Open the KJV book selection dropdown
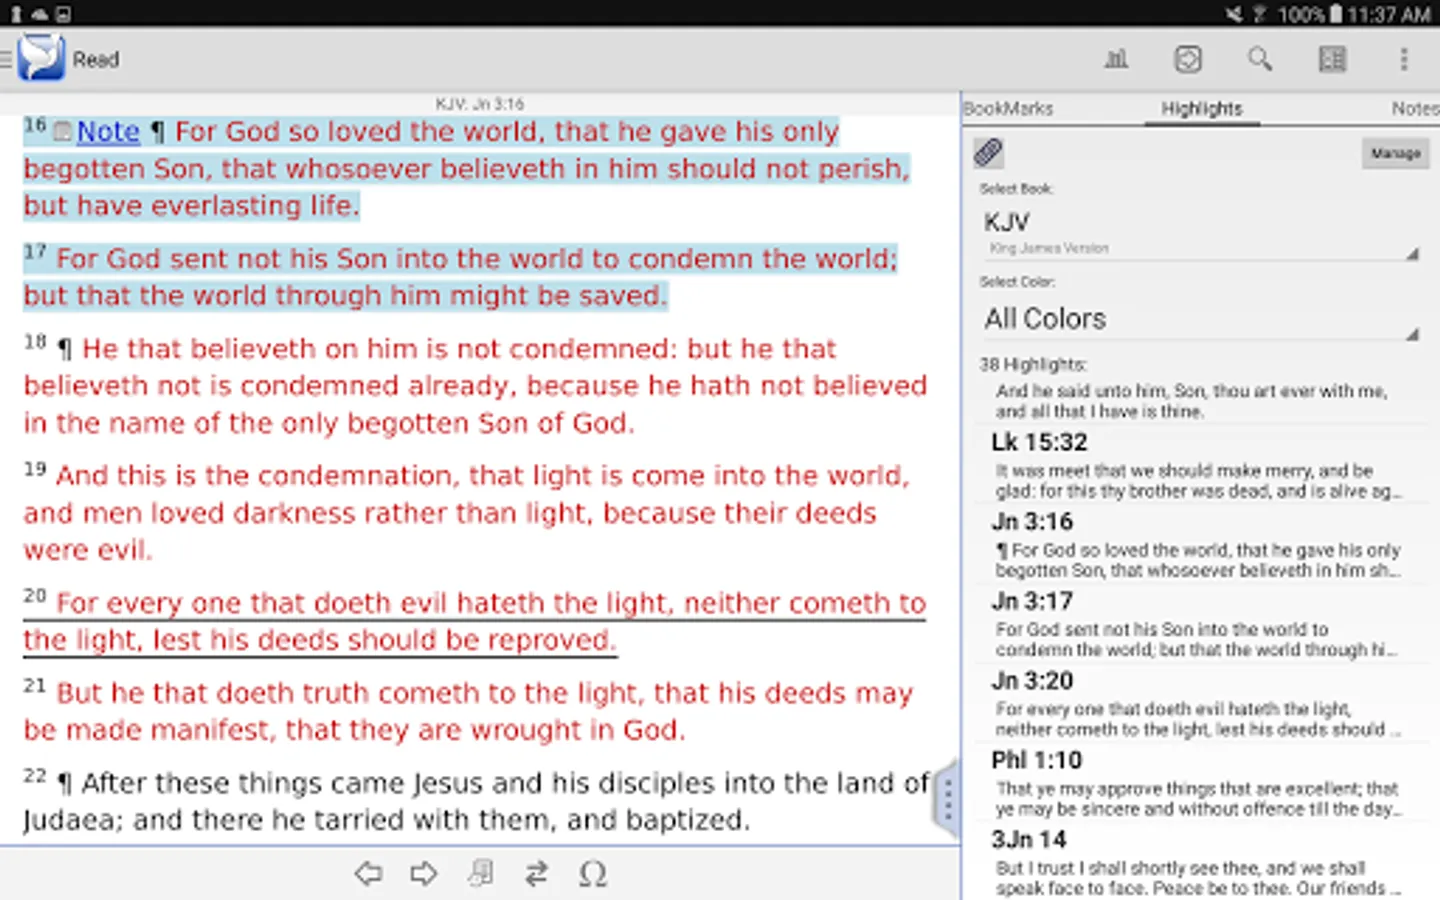 pyautogui.click(x=1200, y=232)
